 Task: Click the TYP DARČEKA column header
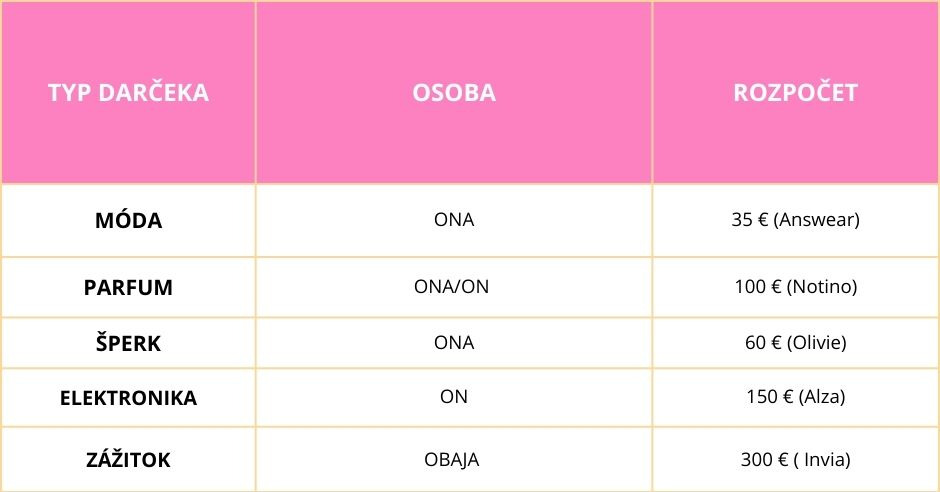pos(128,93)
